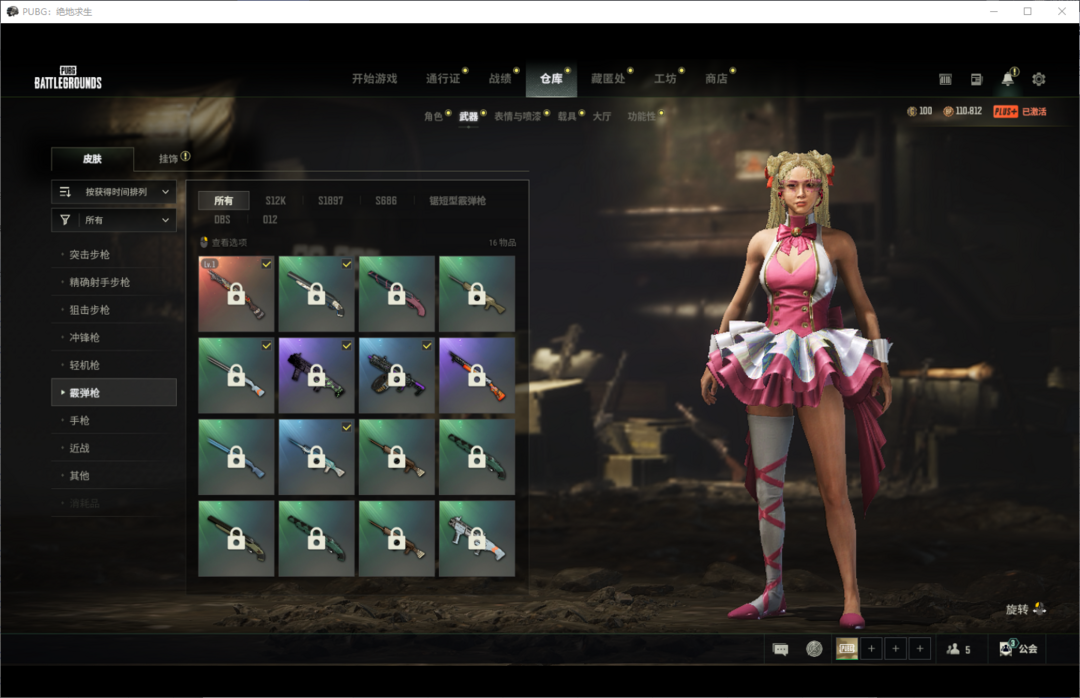Click the BP balance 110.812
Image resolution: width=1080 pixels, height=698 pixels.
(962, 111)
